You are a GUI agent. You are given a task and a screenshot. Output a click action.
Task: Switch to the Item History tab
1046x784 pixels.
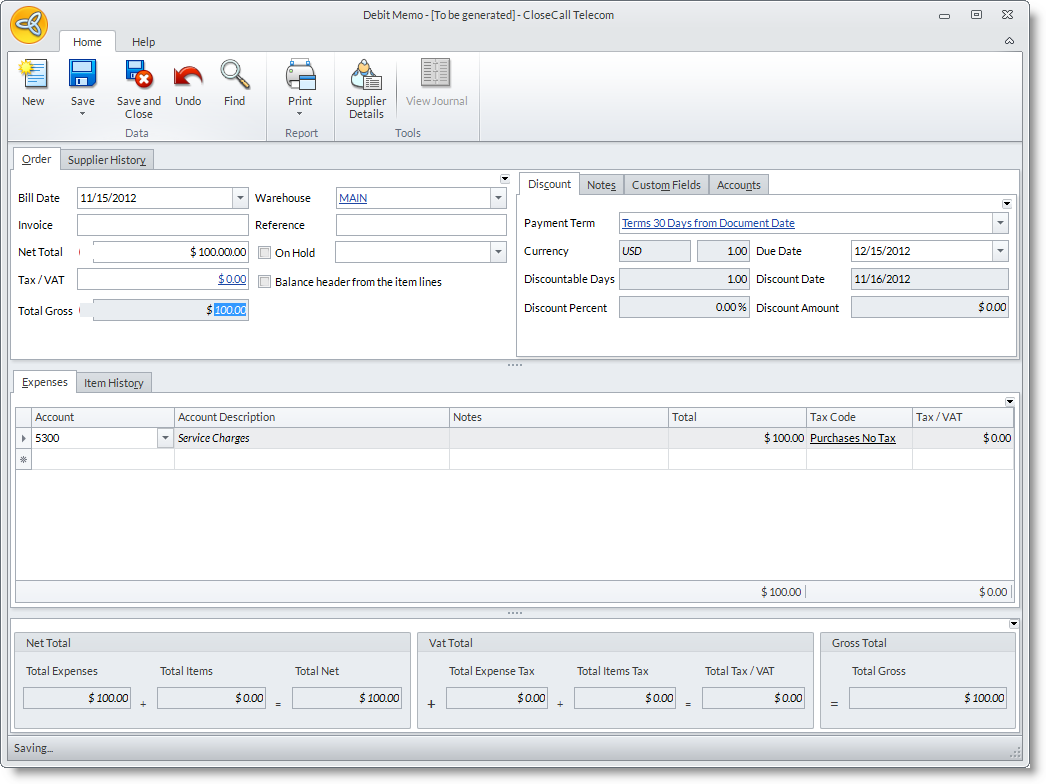pyautogui.click(x=114, y=383)
